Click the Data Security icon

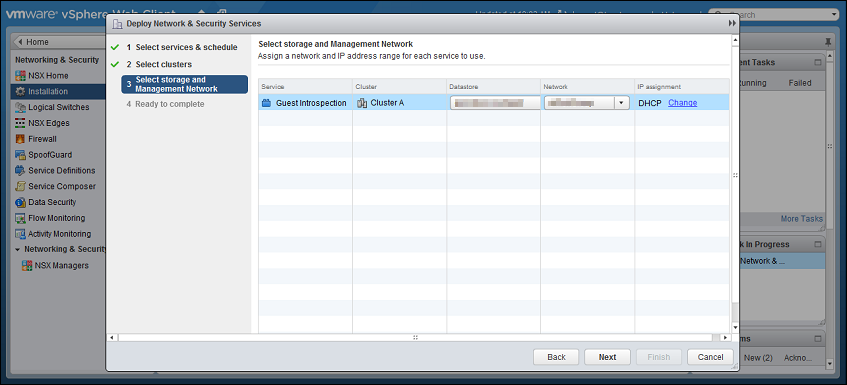click(20, 202)
